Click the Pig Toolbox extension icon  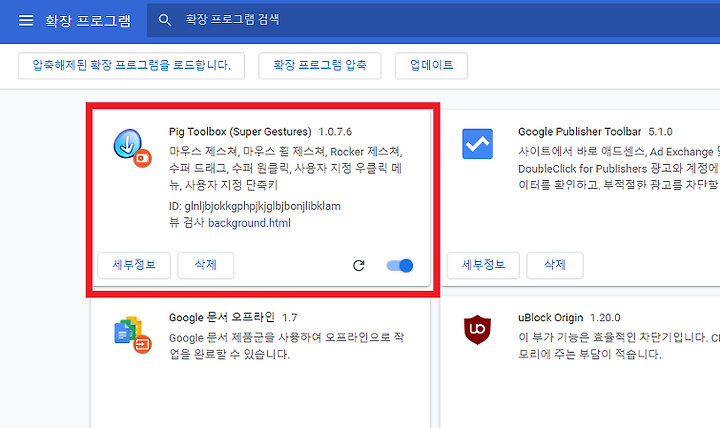click(132, 148)
